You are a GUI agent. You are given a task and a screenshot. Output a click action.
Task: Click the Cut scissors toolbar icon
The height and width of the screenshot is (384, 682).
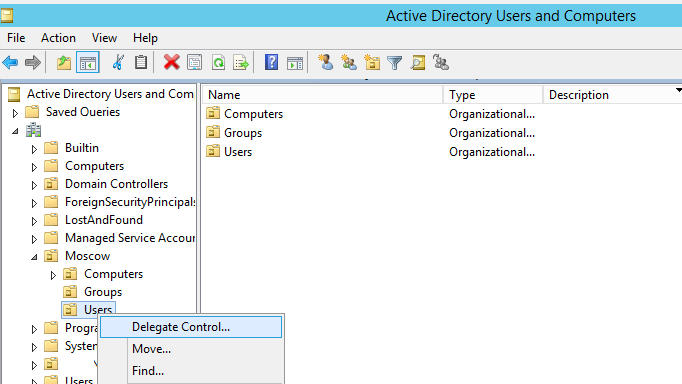117,63
